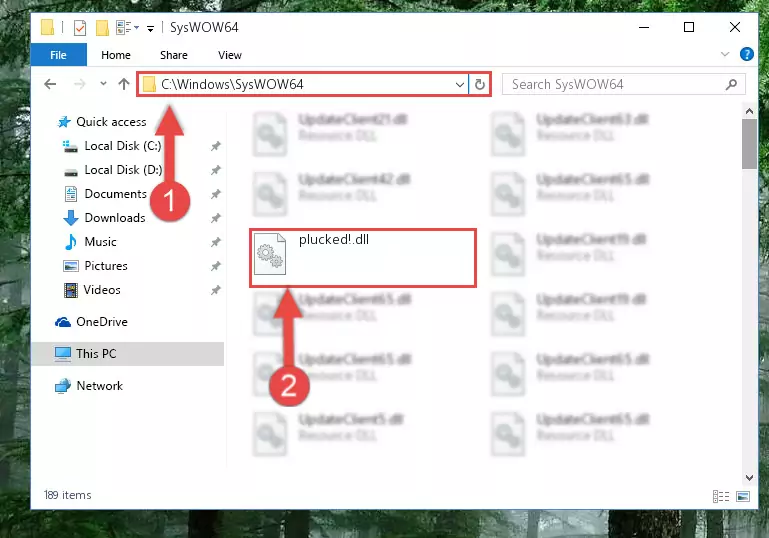769x538 pixels.
Task: Click the C:\Windows\SysWOW64 address bar
Action: coord(303,84)
